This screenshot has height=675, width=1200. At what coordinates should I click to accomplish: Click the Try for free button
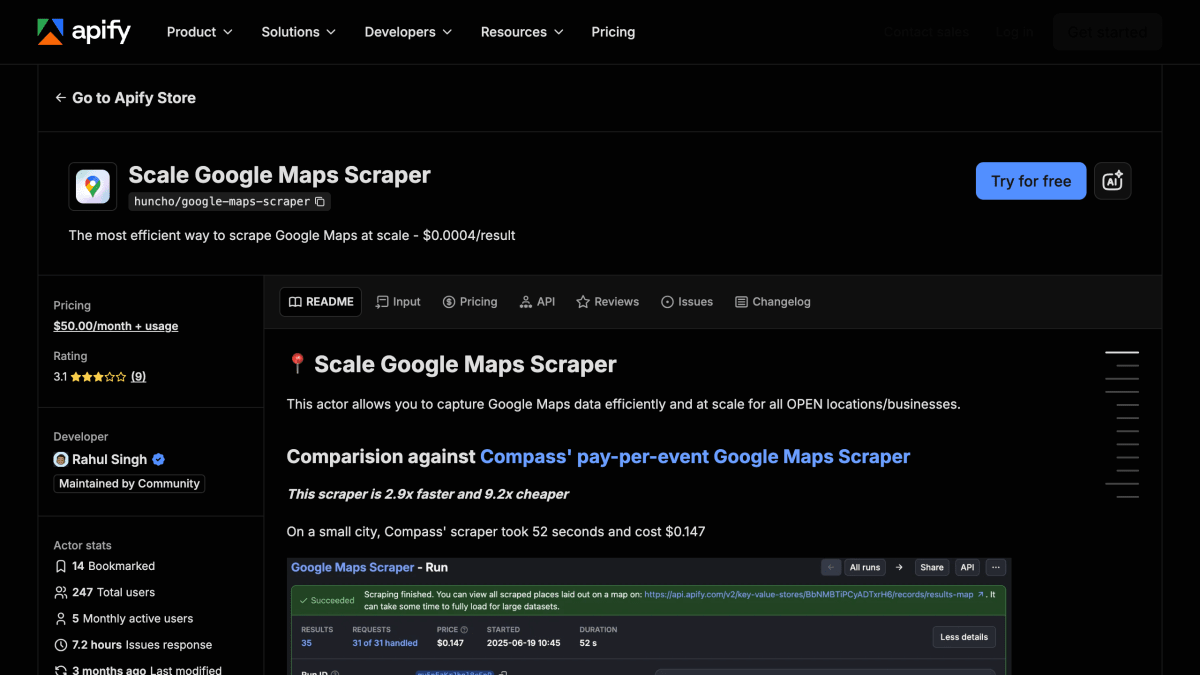coord(1031,181)
